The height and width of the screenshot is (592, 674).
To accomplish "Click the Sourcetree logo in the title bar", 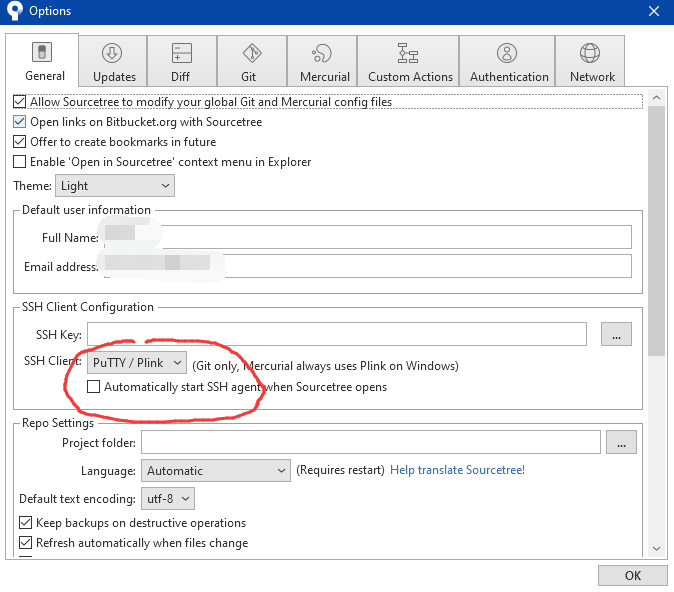I will pos(15,10).
